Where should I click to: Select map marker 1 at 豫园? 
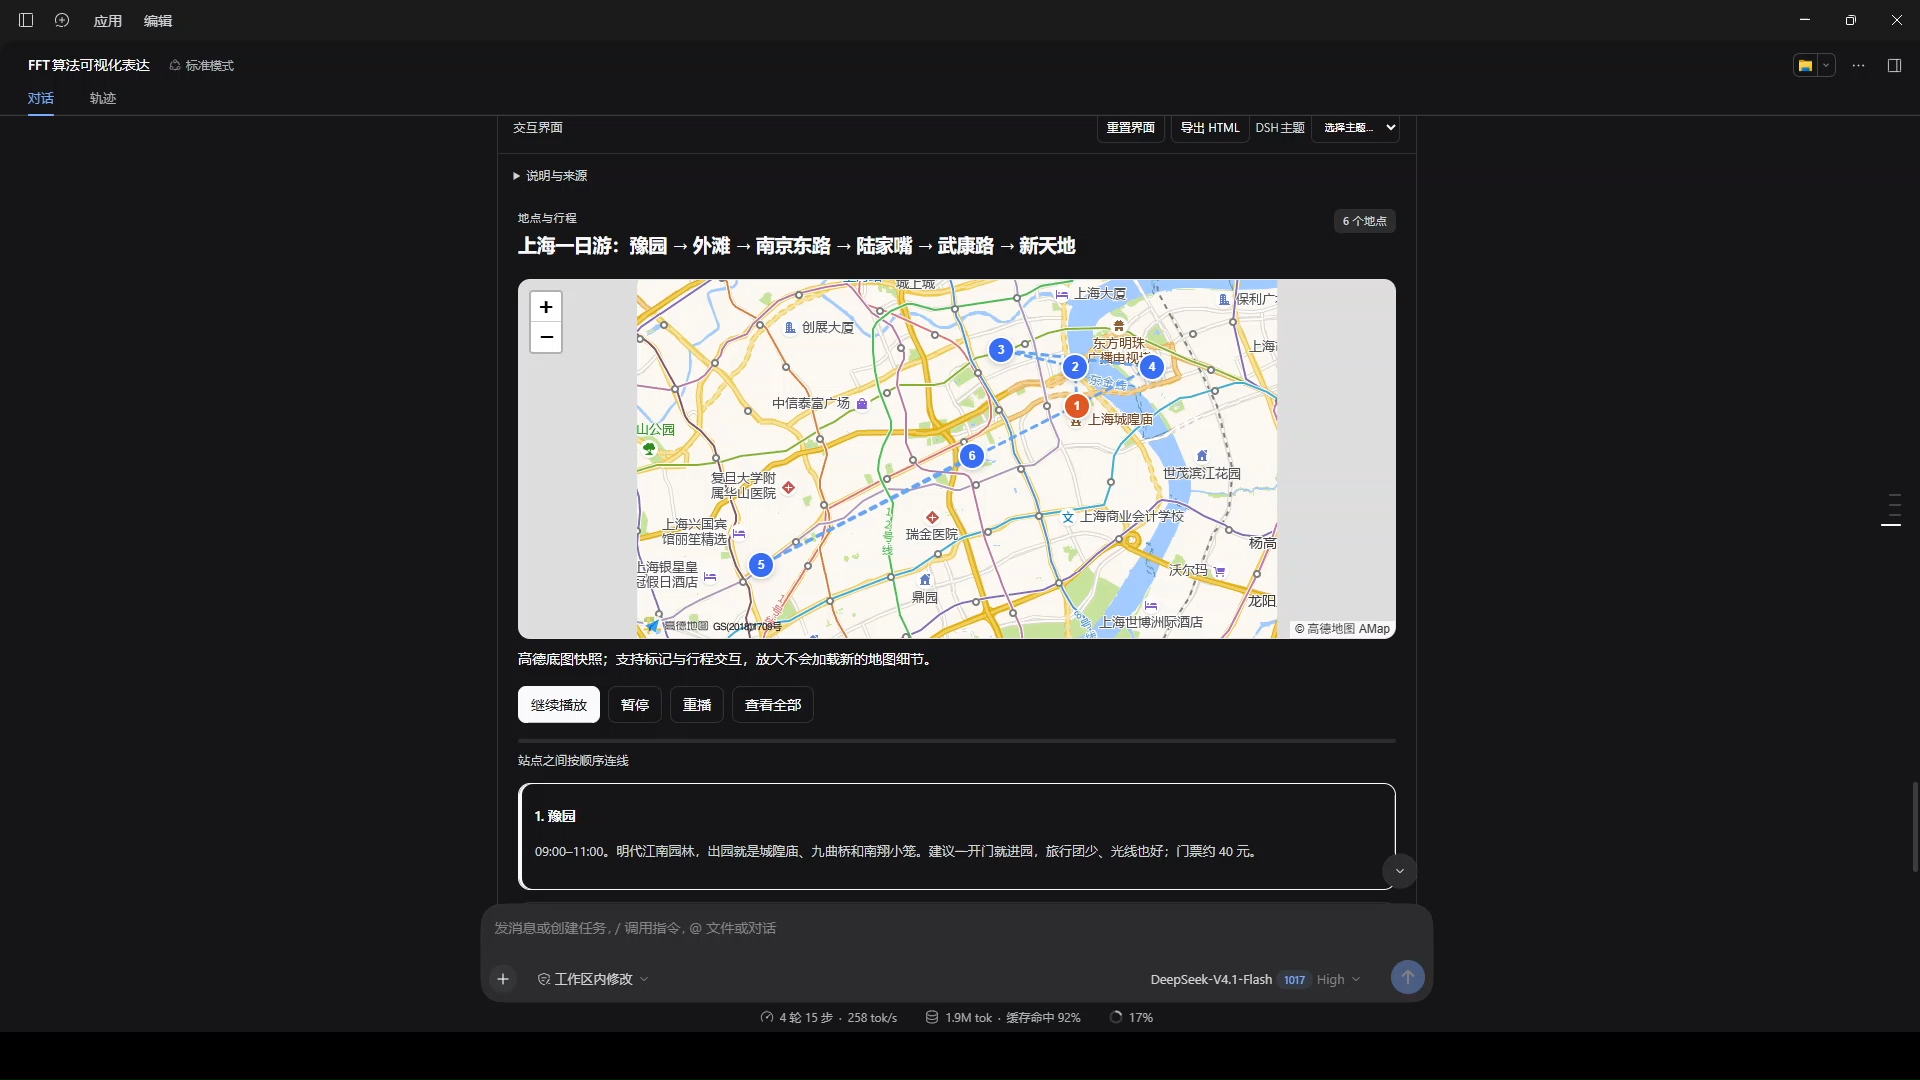click(x=1076, y=406)
